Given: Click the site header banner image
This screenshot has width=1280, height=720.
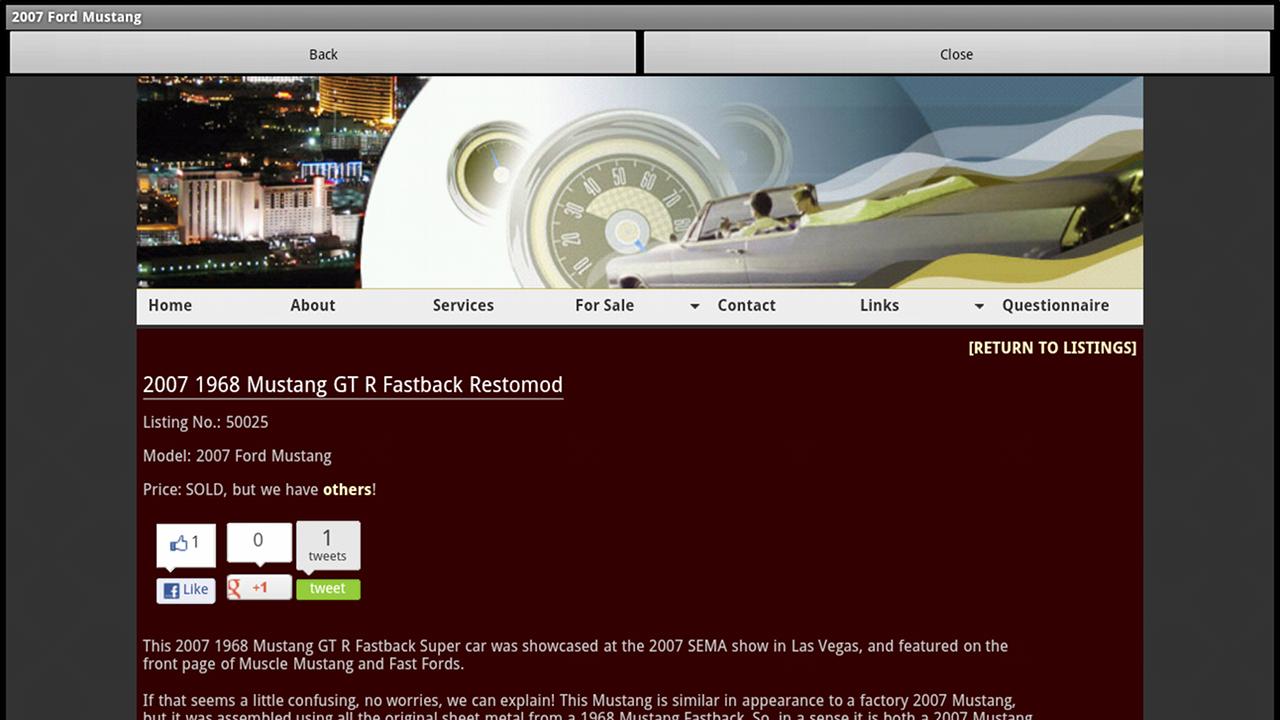Looking at the screenshot, I should [640, 182].
